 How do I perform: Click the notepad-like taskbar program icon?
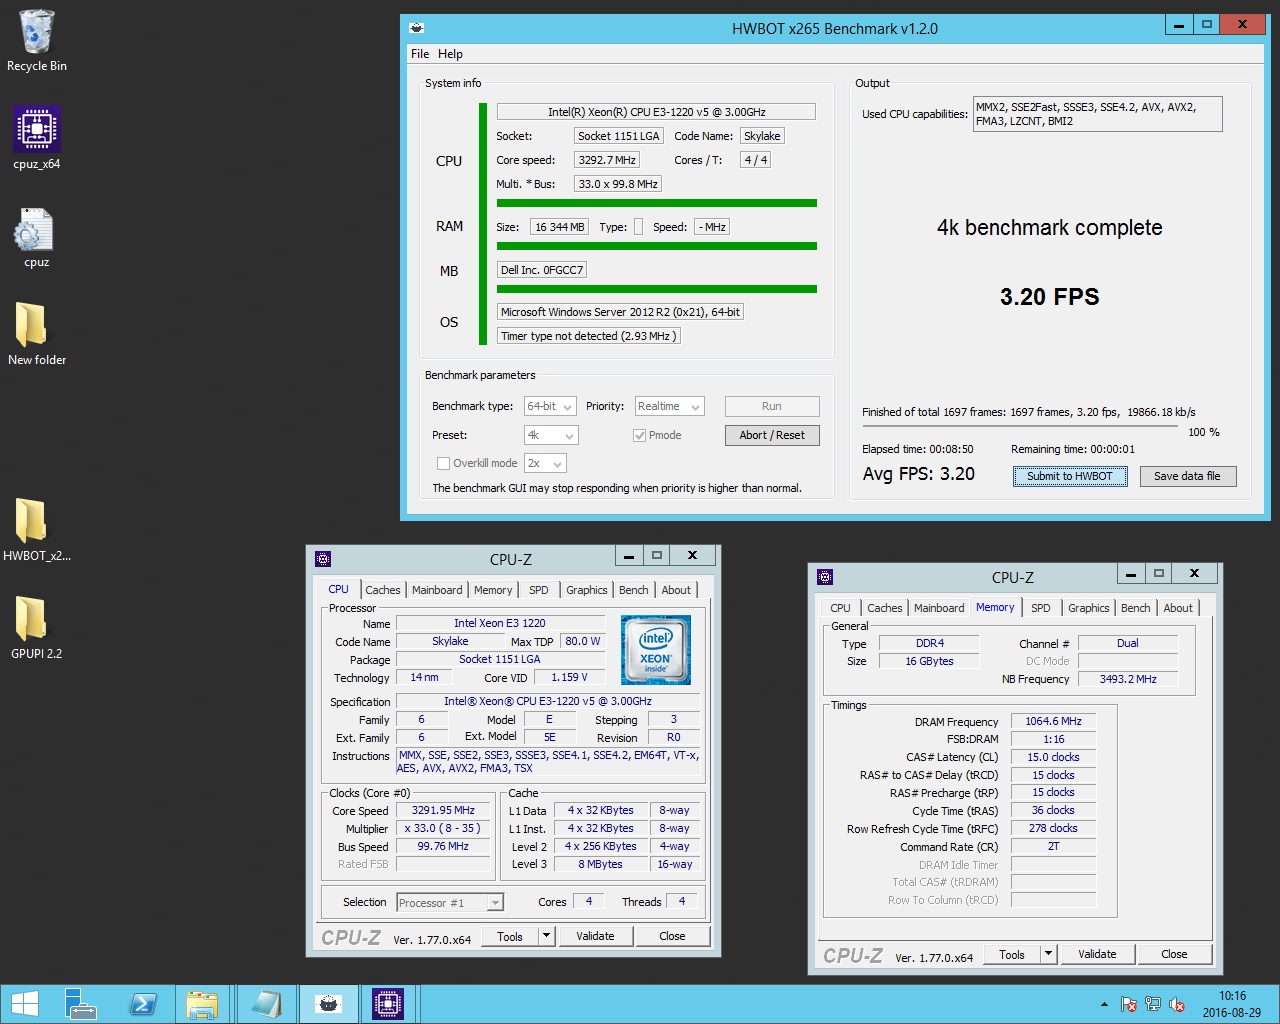(x=266, y=1004)
